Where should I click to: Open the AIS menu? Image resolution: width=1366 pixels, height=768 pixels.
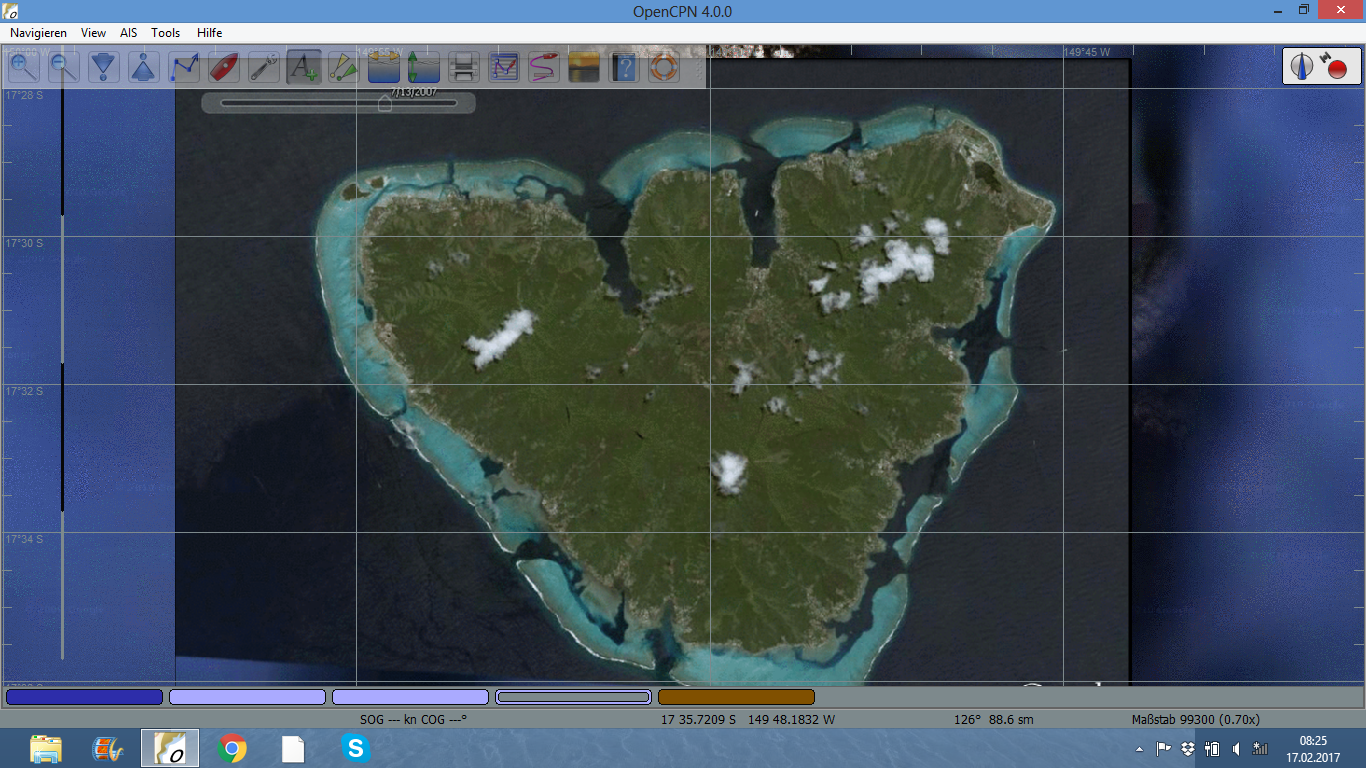[x=127, y=32]
